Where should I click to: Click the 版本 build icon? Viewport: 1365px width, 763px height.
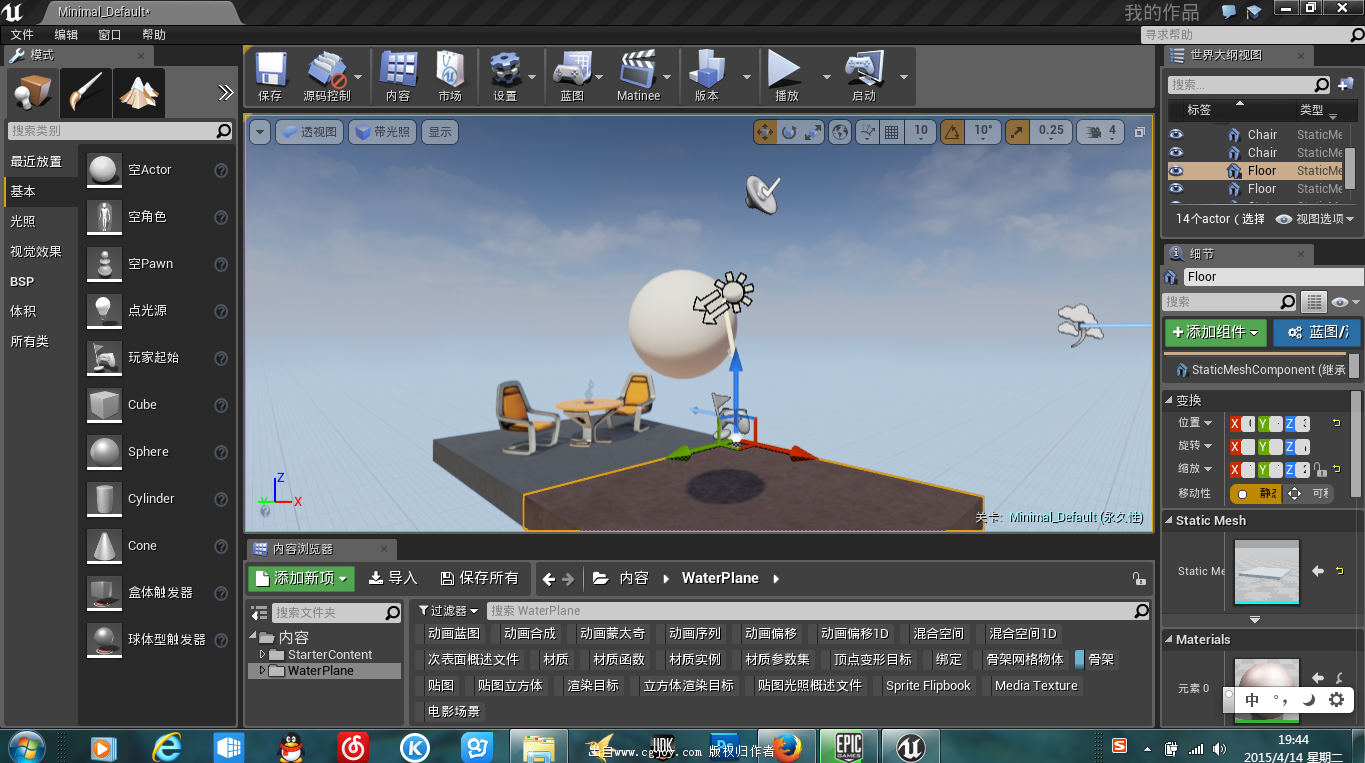(x=707, y=75)
